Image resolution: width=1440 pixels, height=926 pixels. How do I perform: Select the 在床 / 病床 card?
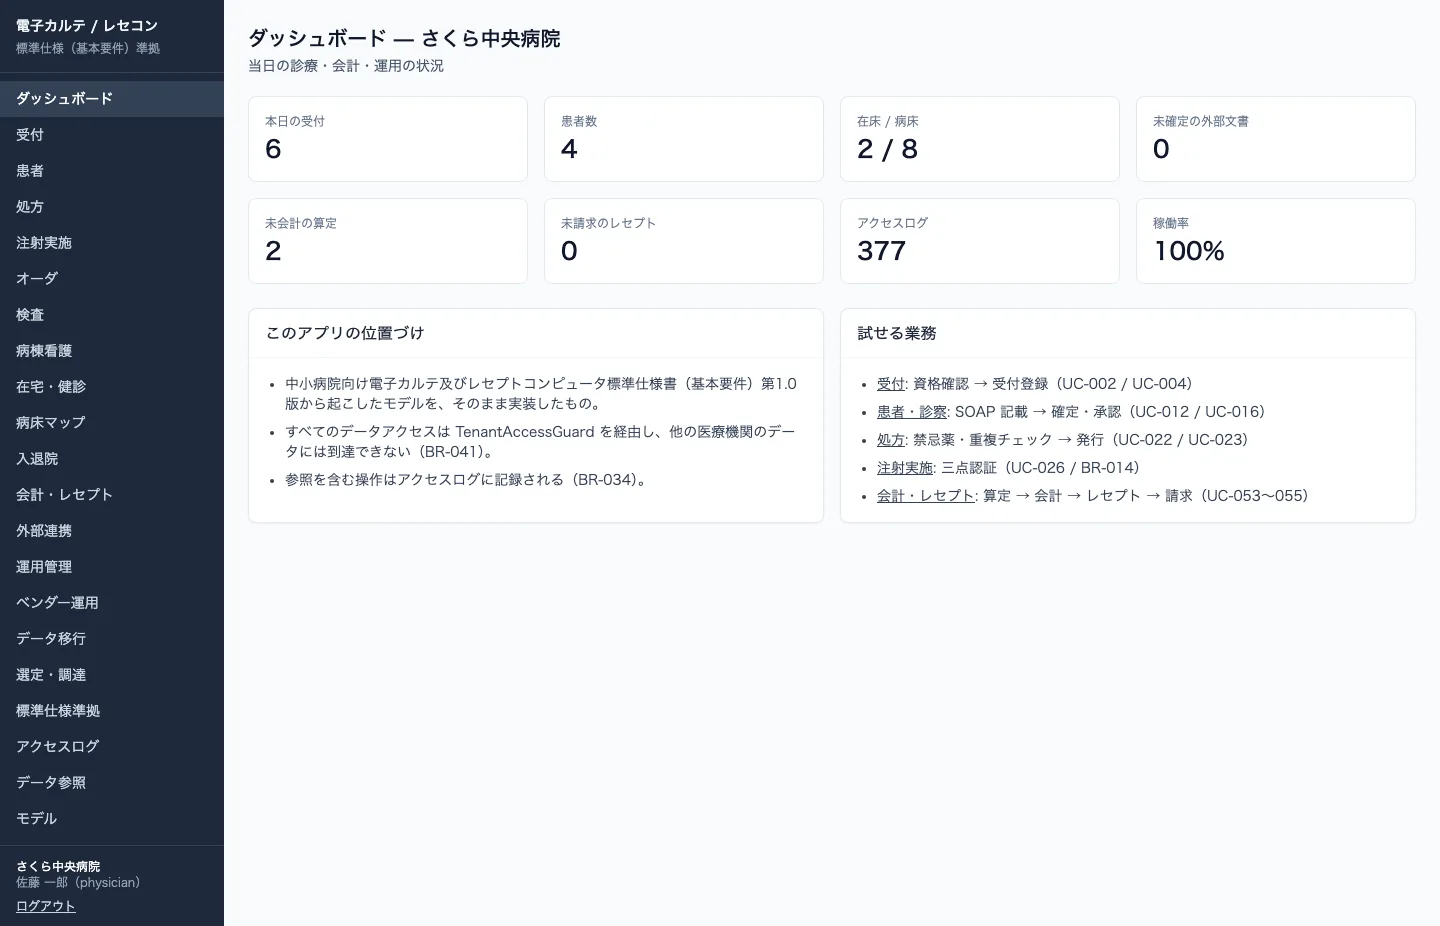(x=980, y=139)
